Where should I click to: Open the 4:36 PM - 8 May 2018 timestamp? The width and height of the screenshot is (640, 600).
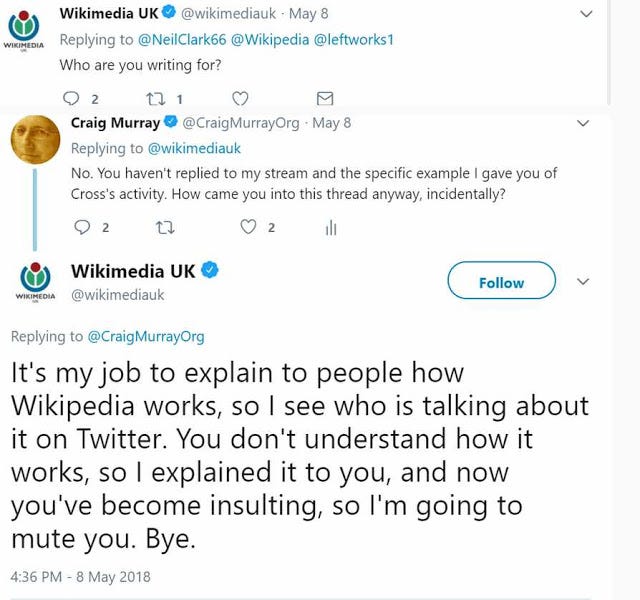point(80,576)
